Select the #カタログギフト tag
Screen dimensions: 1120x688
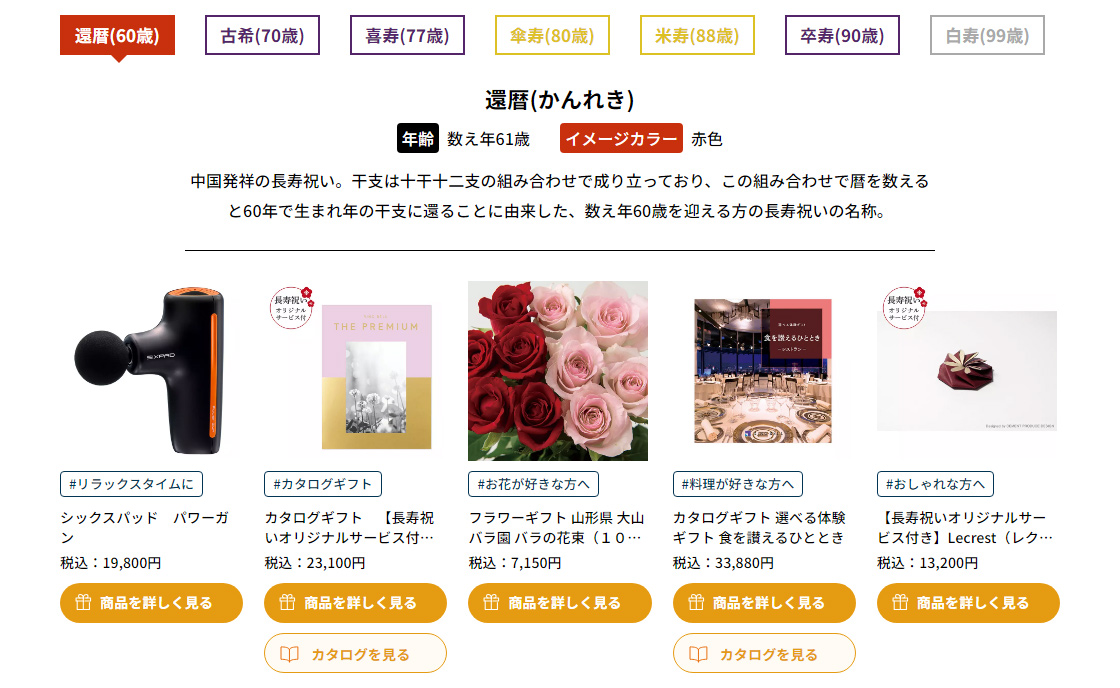(323, 484)
